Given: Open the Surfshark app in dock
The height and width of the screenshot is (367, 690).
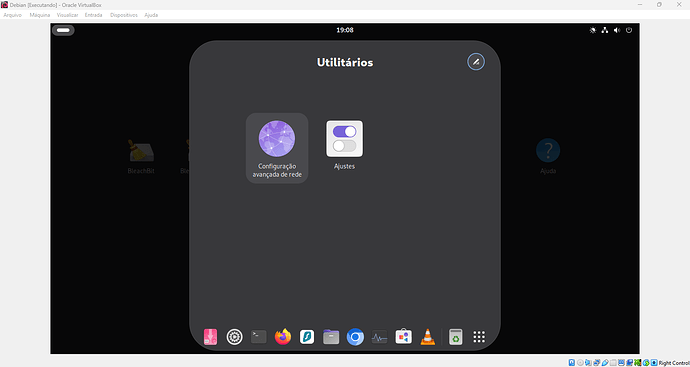Looking at the screenshot, I should click(x=307, y=337).
